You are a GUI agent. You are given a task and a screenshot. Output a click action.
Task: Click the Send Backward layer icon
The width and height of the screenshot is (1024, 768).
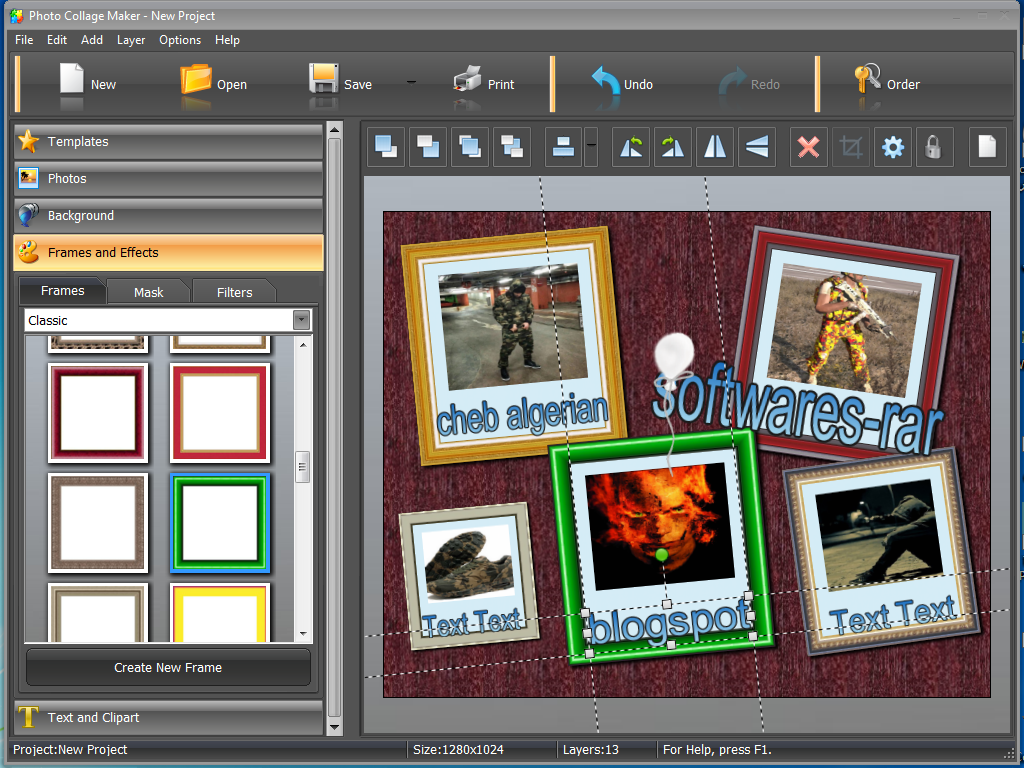(511, 147)
